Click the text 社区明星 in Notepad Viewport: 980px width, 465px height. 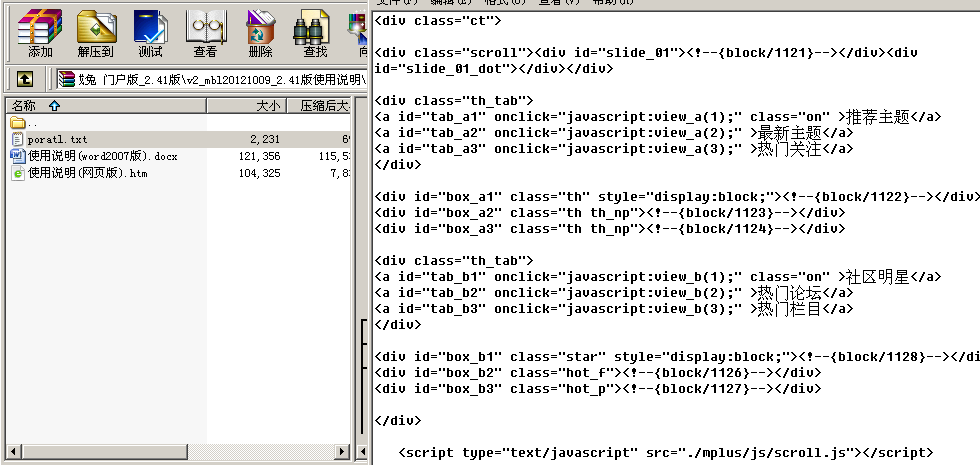(x=878, y=277)
